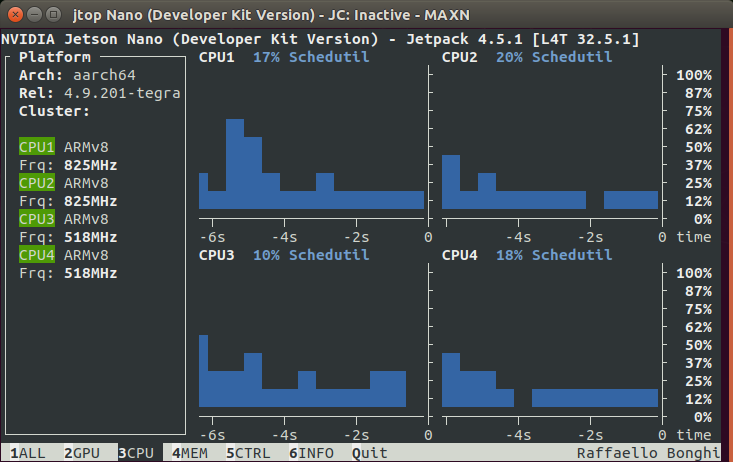Click the 4.9.201-tegra release value
This screenshot has height=462, width=733.
[122, 93]
